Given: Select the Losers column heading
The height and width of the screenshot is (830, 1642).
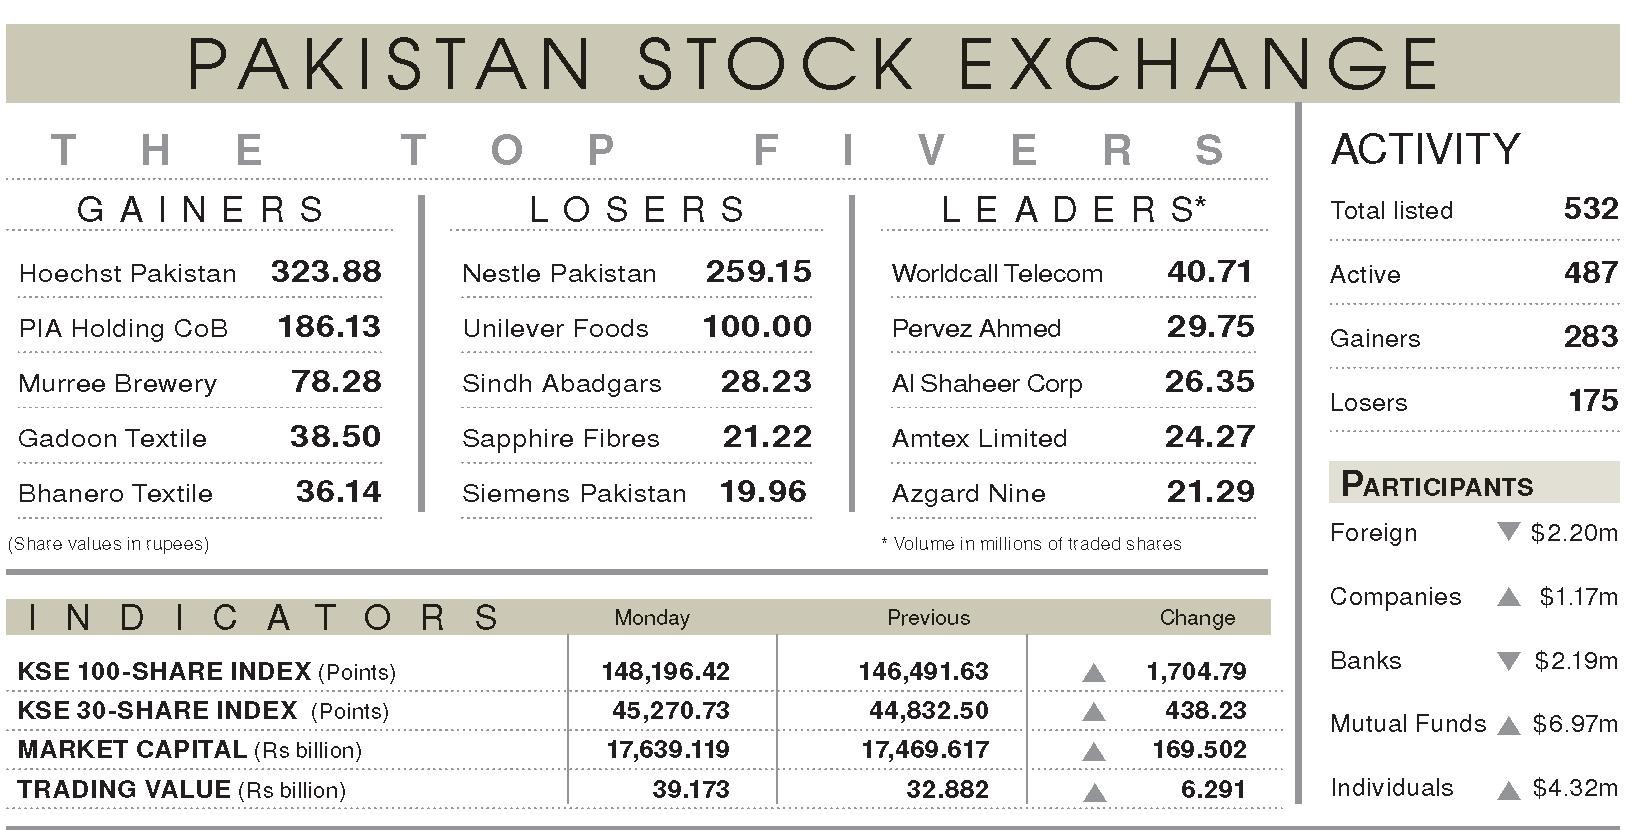Looking at the screenshot, I should [x=637, y=209].
